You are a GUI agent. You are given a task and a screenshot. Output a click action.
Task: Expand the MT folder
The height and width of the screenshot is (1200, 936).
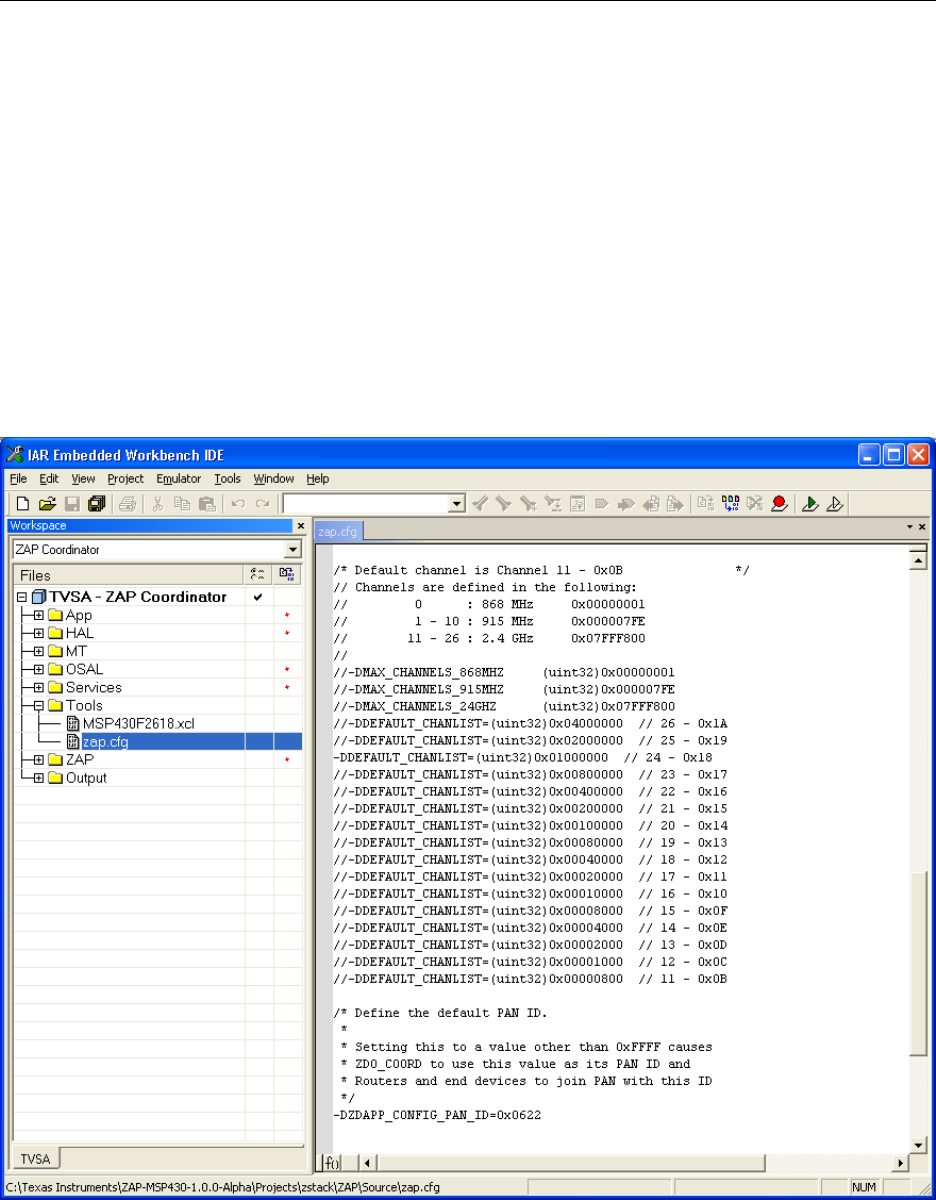pos(39,651)
